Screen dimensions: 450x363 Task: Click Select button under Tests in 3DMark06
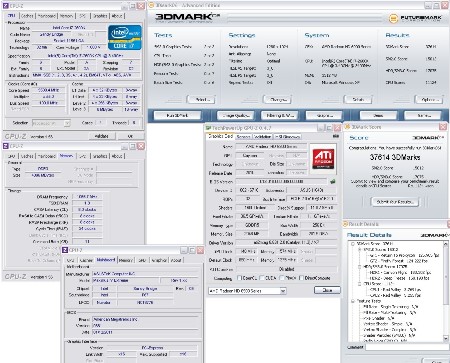coord(201,99)
